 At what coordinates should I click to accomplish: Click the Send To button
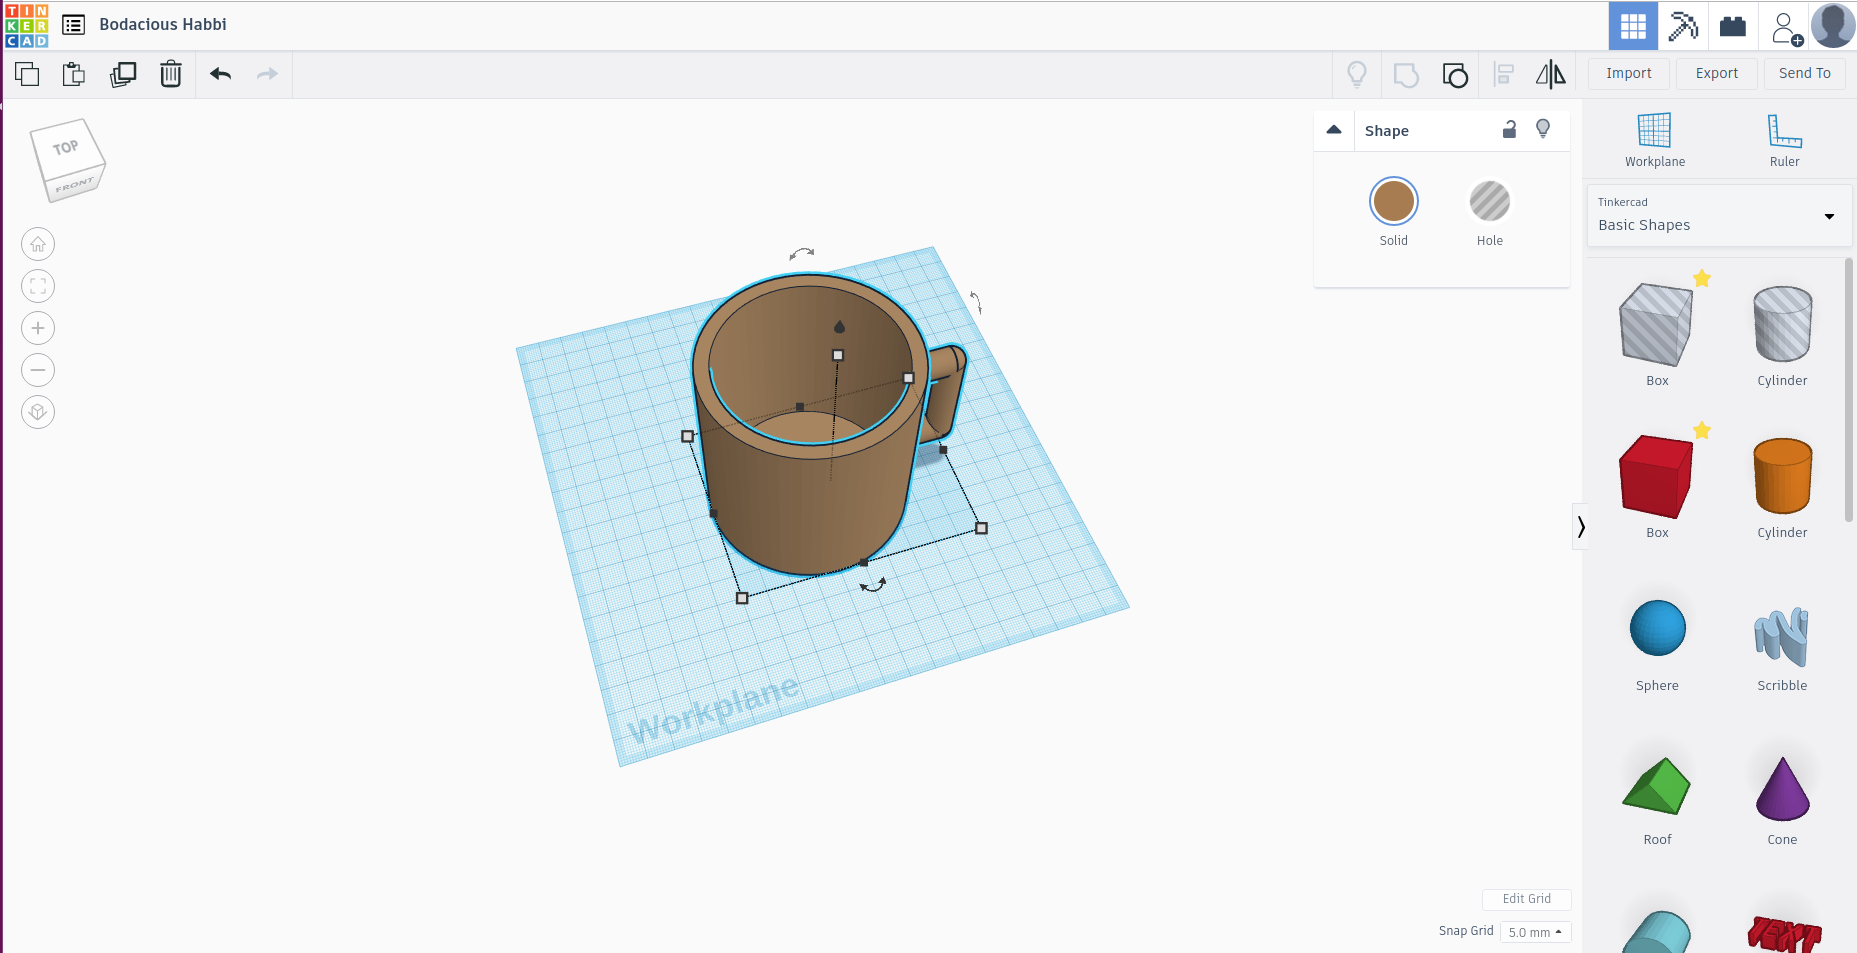coord(1805,74)
